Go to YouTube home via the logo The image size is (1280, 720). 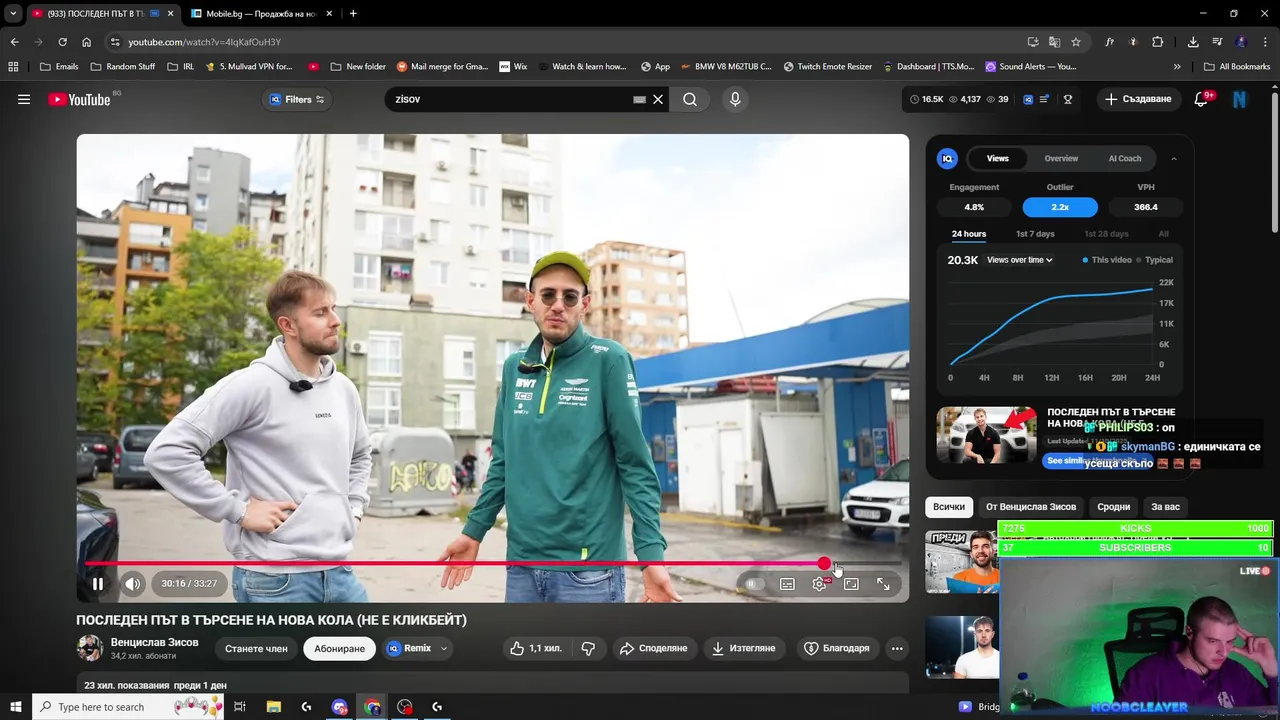point(78,99)
